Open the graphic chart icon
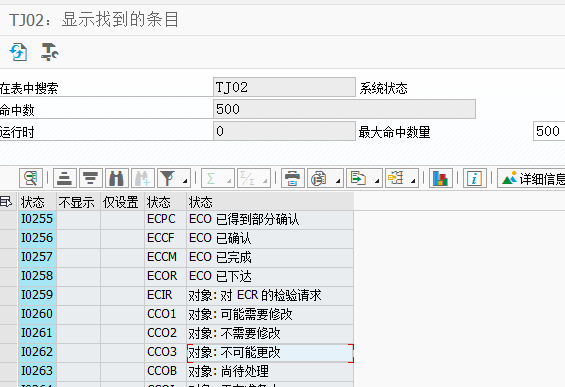This screenshot has height=387, width=565. click(441, 178)
